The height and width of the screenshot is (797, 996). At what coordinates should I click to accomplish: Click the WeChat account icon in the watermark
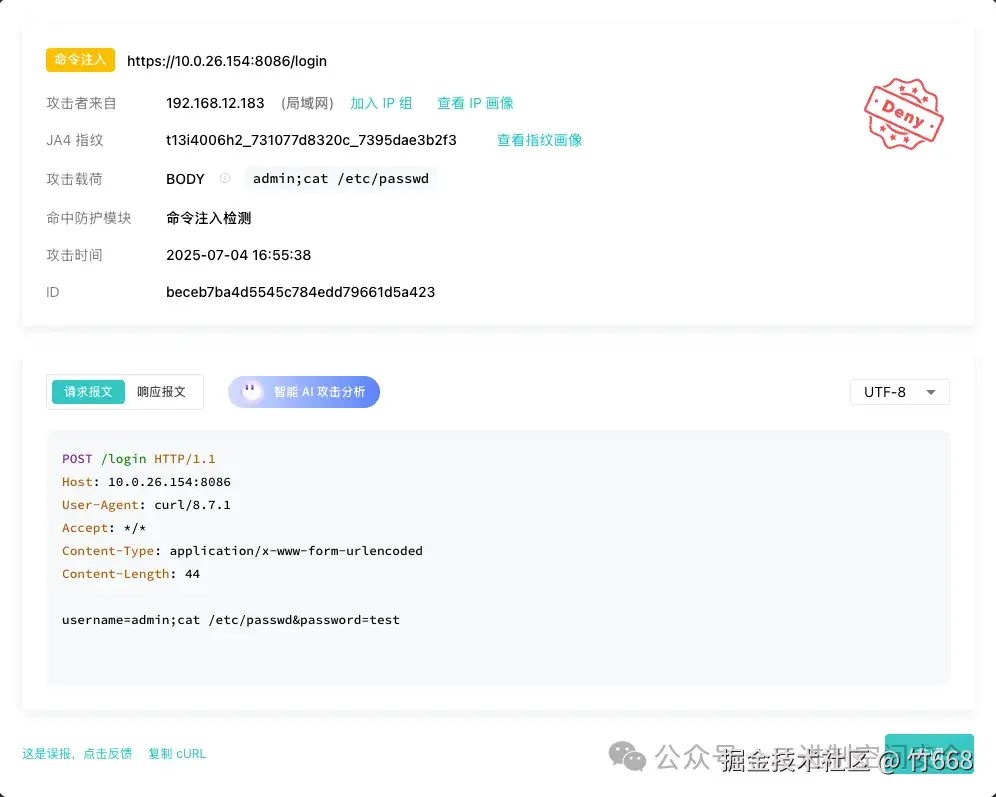[x=628, y=758]
